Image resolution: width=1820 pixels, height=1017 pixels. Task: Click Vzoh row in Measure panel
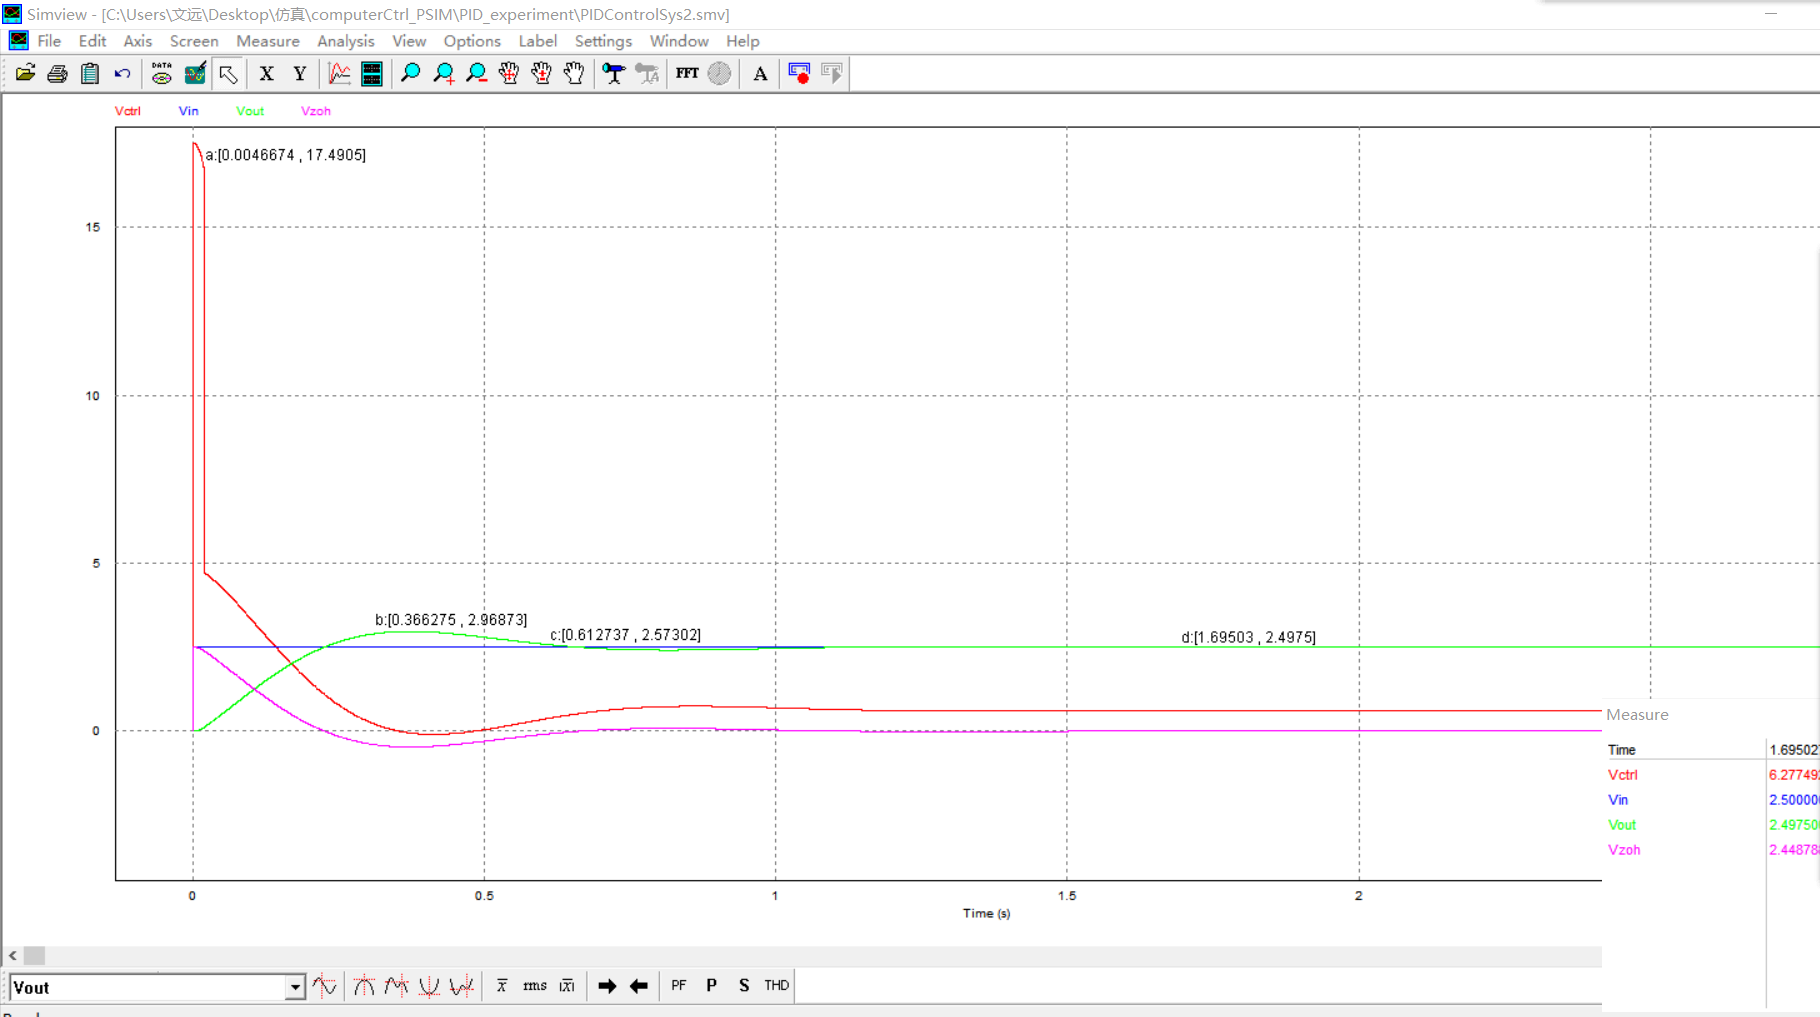pos(1712,850)
